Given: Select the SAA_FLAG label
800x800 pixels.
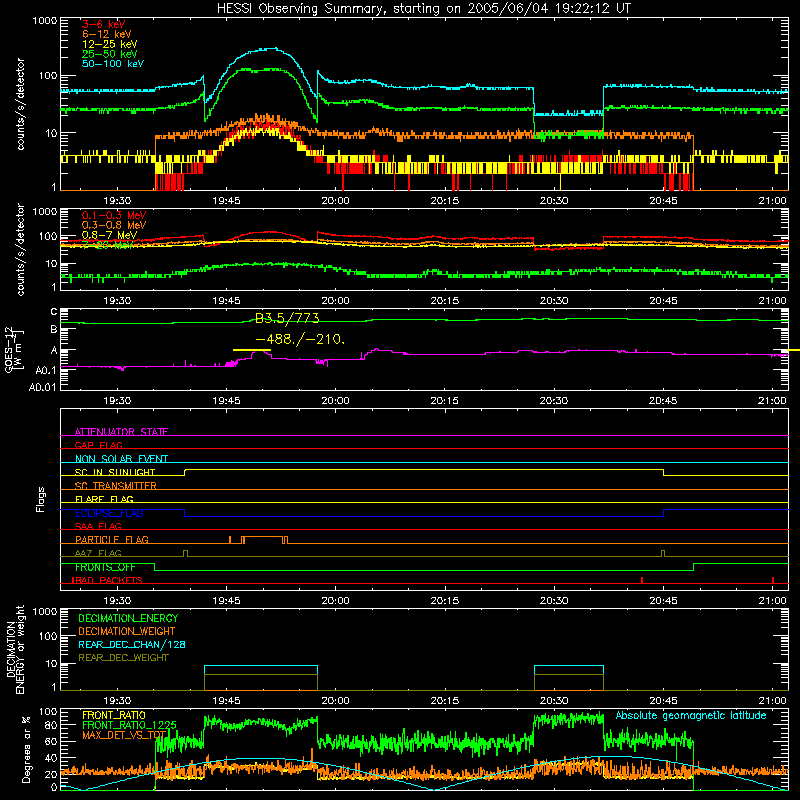Looking at the screenshot, I should tap(98, 526).
